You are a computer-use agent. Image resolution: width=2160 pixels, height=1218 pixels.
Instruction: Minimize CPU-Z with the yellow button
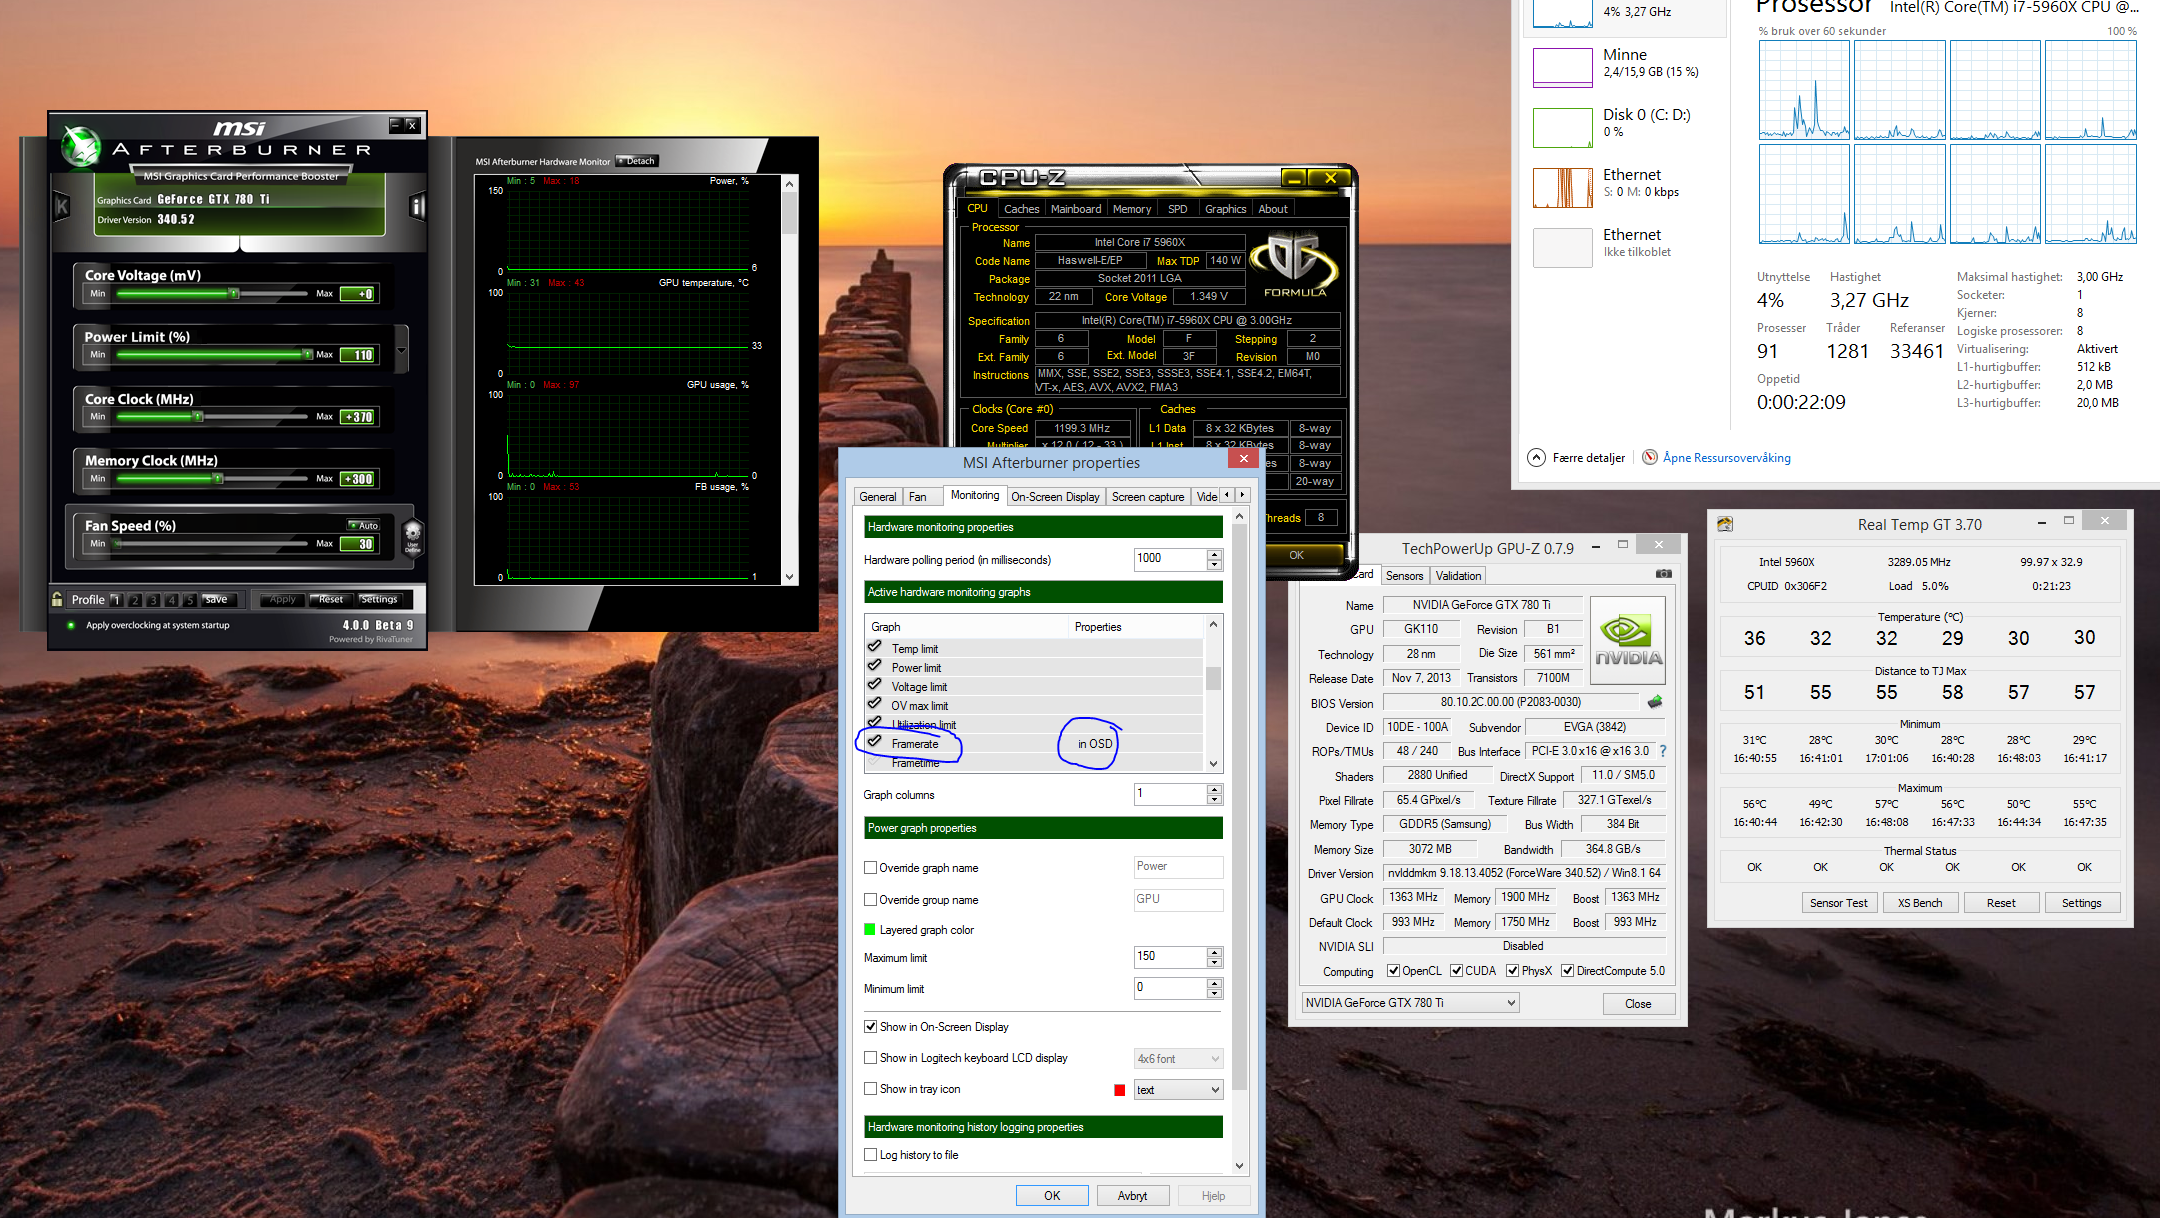tap(1294, 178)
